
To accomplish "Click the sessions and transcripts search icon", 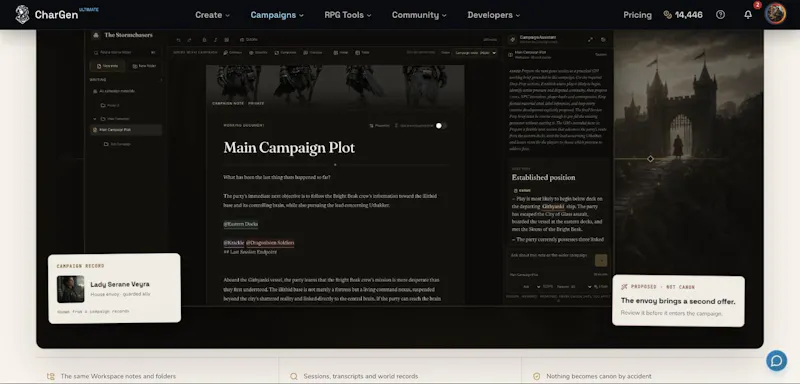I will 293,376.
